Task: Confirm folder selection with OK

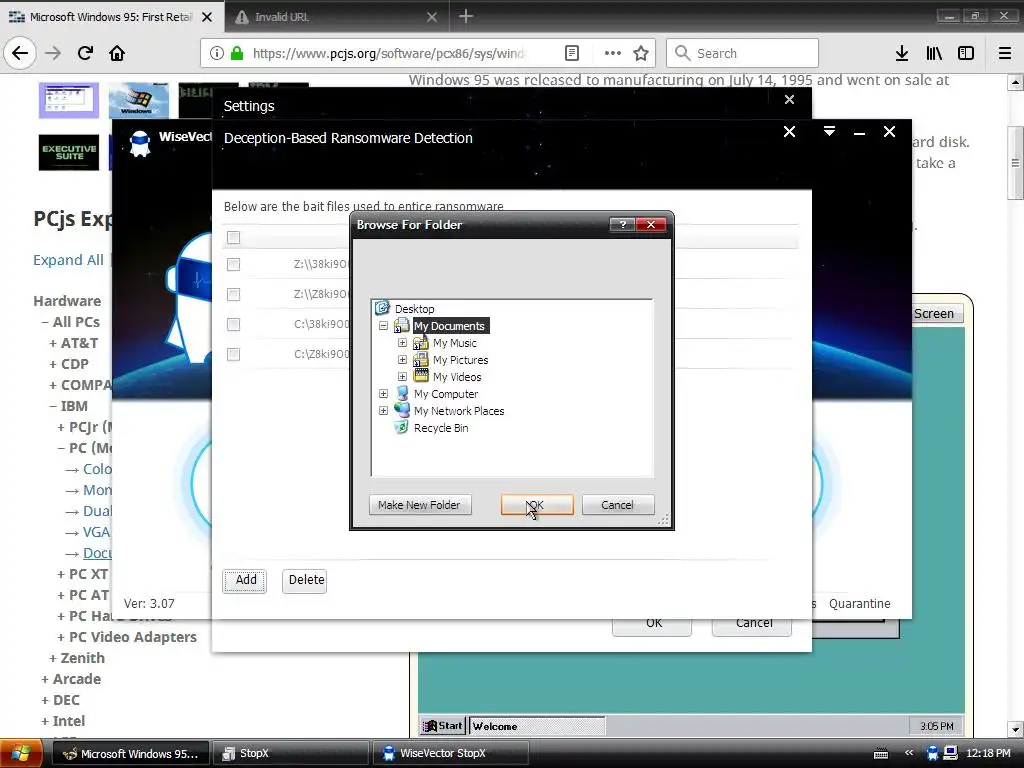Action: click(x=537, y=505)
